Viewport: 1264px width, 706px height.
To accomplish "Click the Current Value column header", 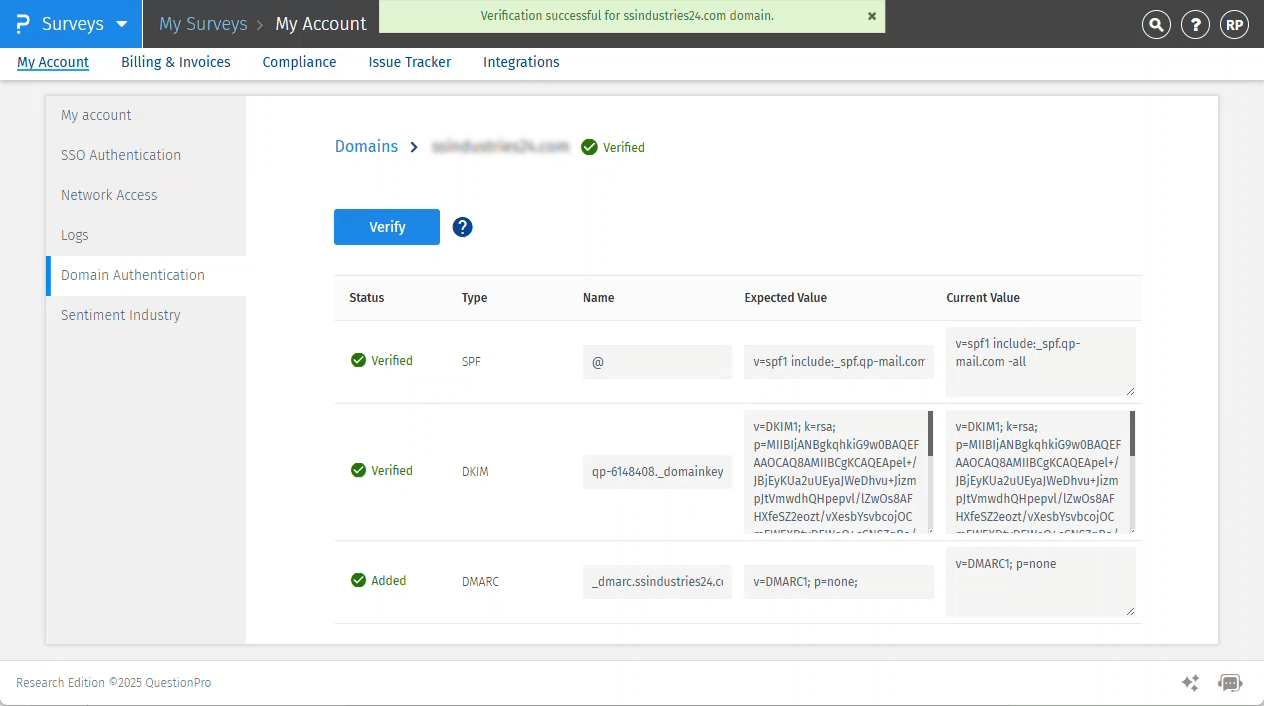I will point(983,298).
